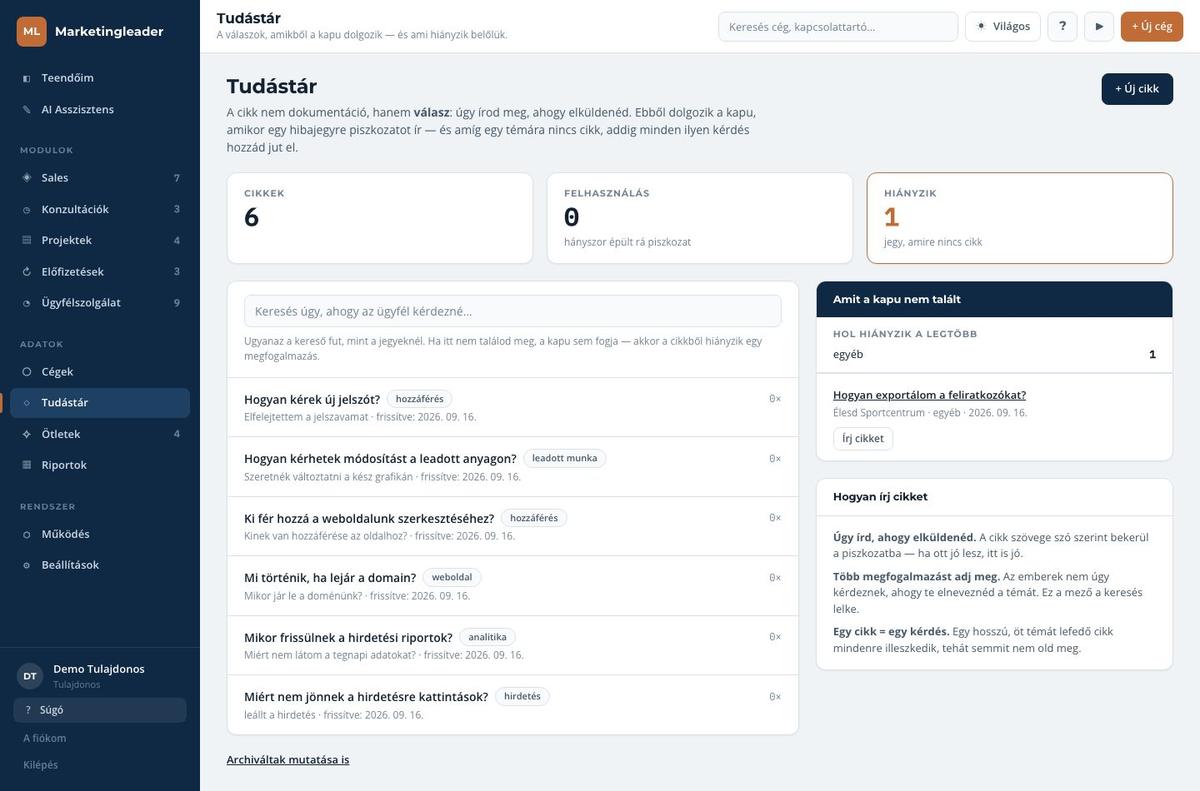Click the weboldal tag
This screenshot has height=791, width=1200.
[x=452, y=578]
